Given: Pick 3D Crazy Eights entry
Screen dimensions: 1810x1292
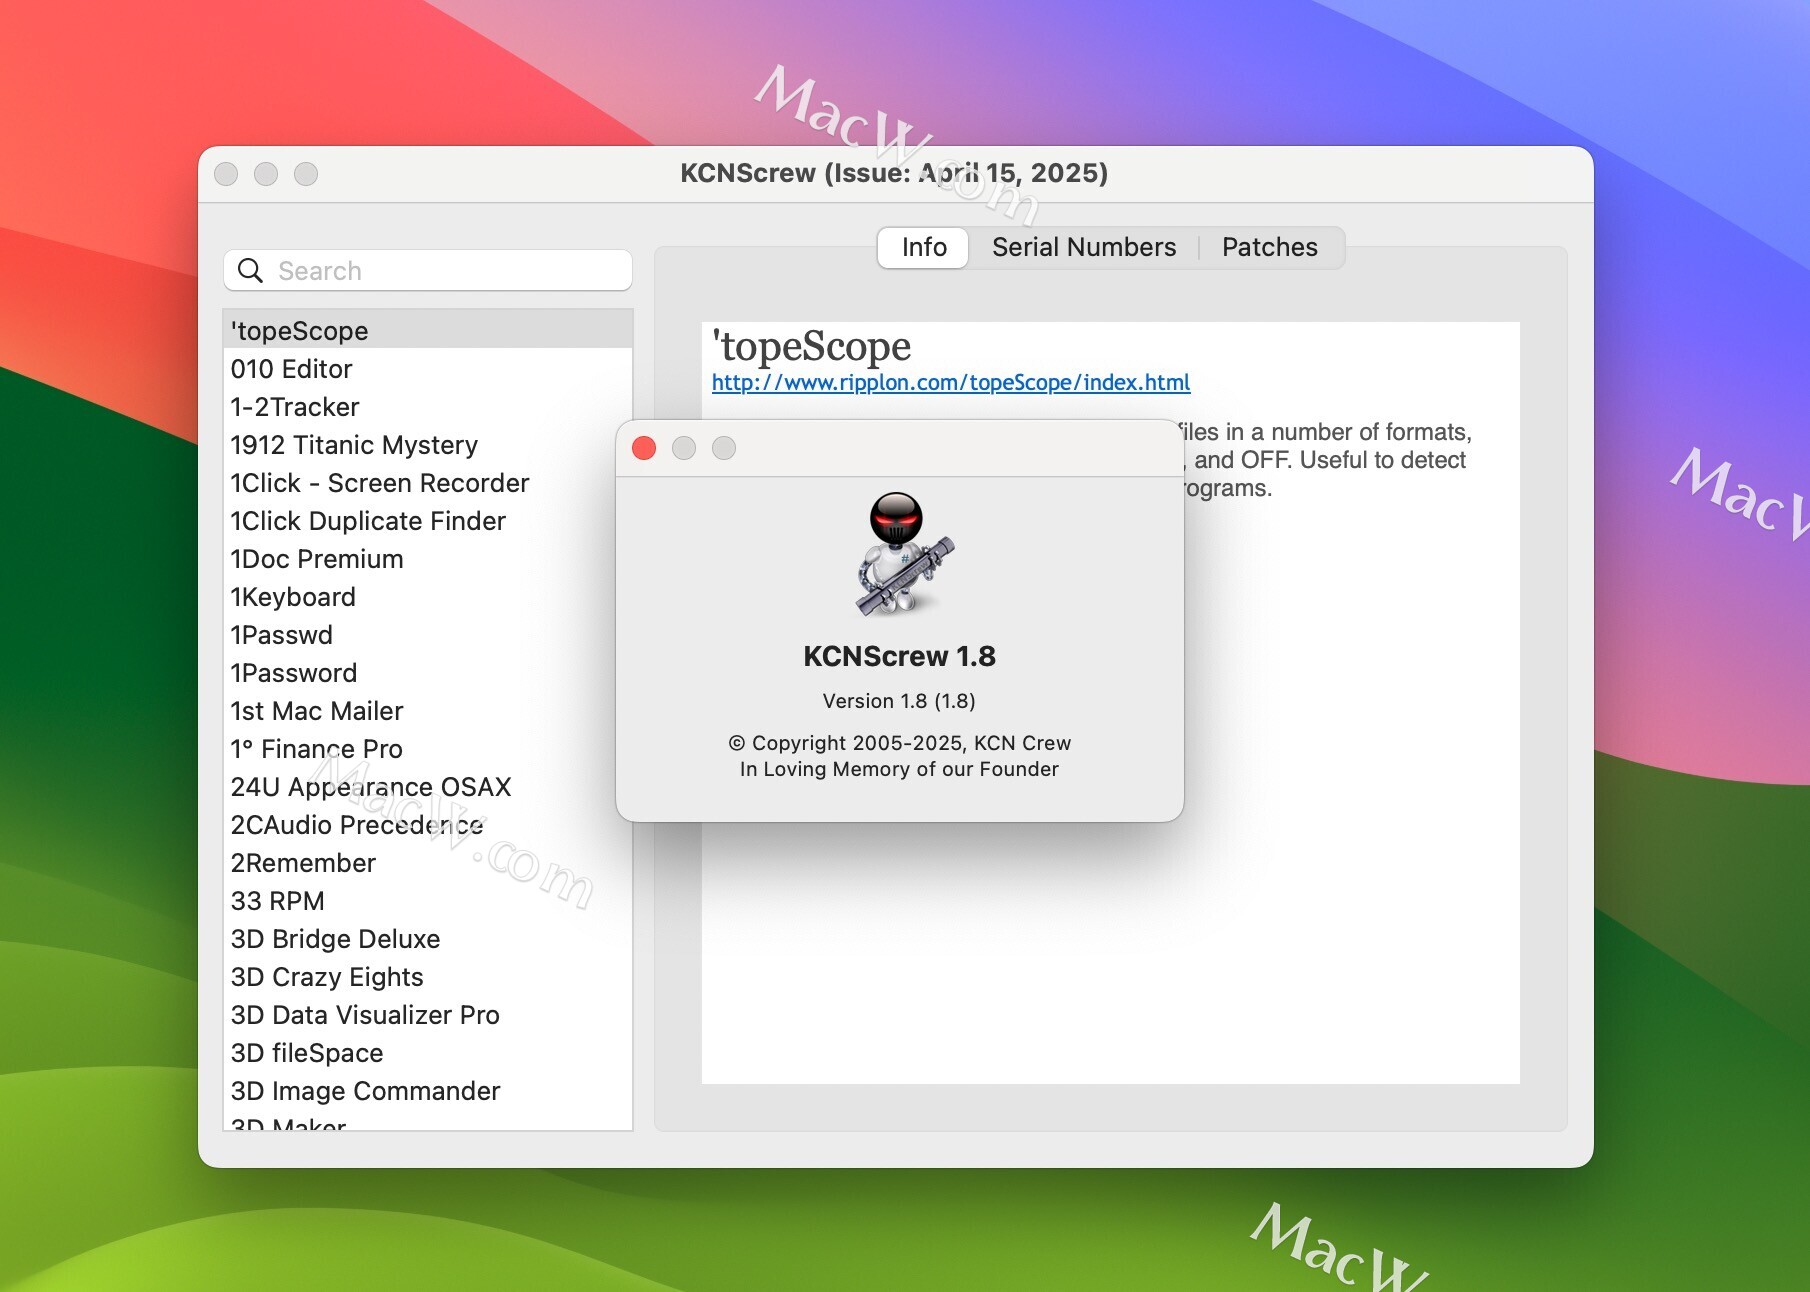Looking at the screenshot, I should tap(428, 977).
